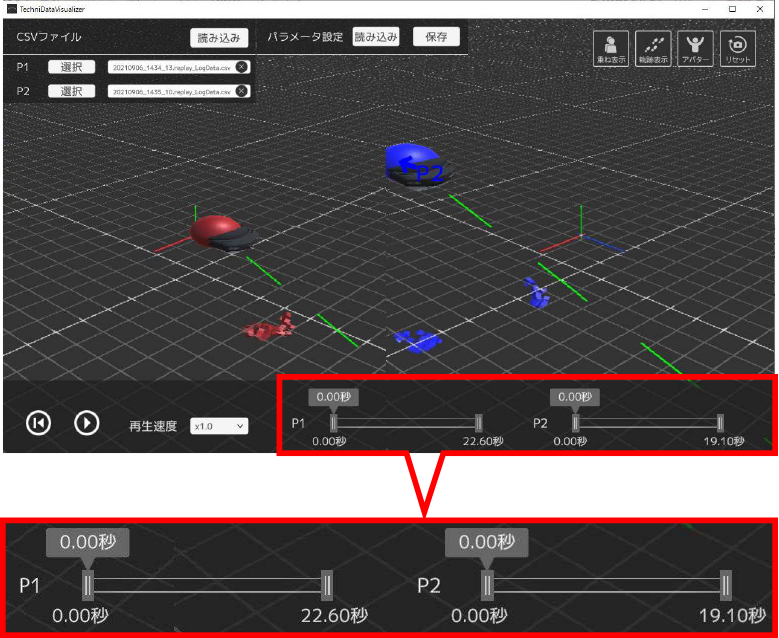Click the 選択 button for P1
The image size is (779, 638).
click(x=71, y=67)
